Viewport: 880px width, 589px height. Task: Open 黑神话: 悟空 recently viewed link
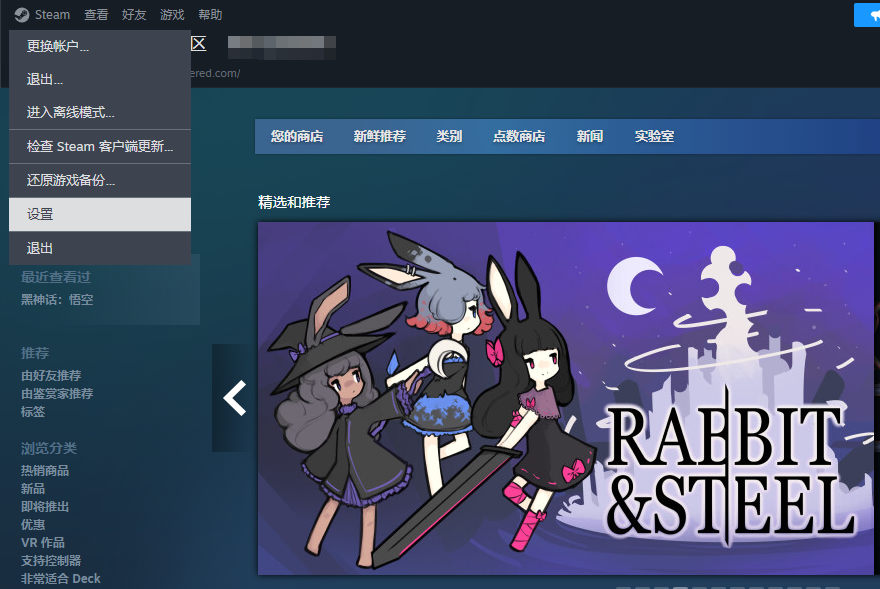57,300
